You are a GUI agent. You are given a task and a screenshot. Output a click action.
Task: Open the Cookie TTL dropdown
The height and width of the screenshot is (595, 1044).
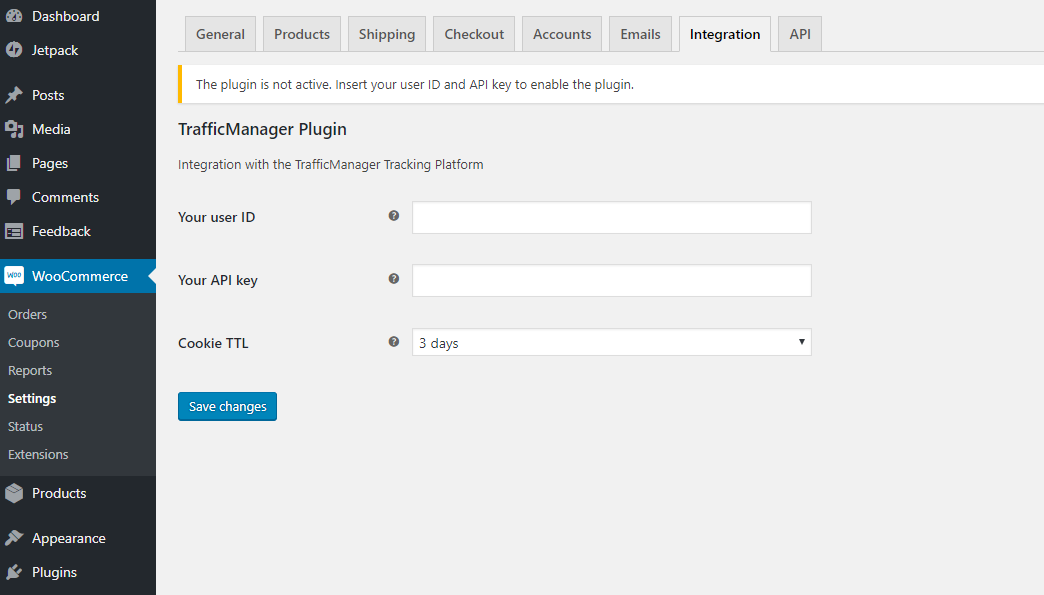coord(611,342)
